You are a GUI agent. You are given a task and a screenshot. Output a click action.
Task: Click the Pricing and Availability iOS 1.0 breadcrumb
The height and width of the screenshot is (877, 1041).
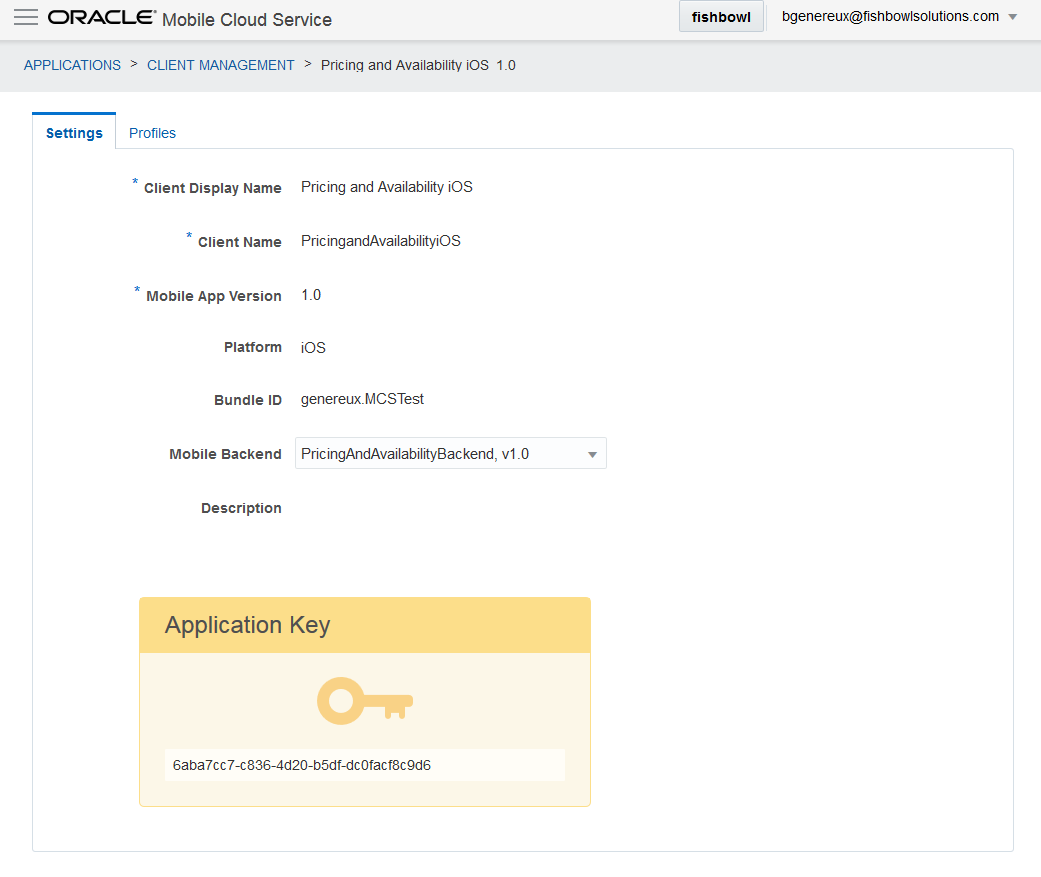pyautogui.click(x=418, y=65)
